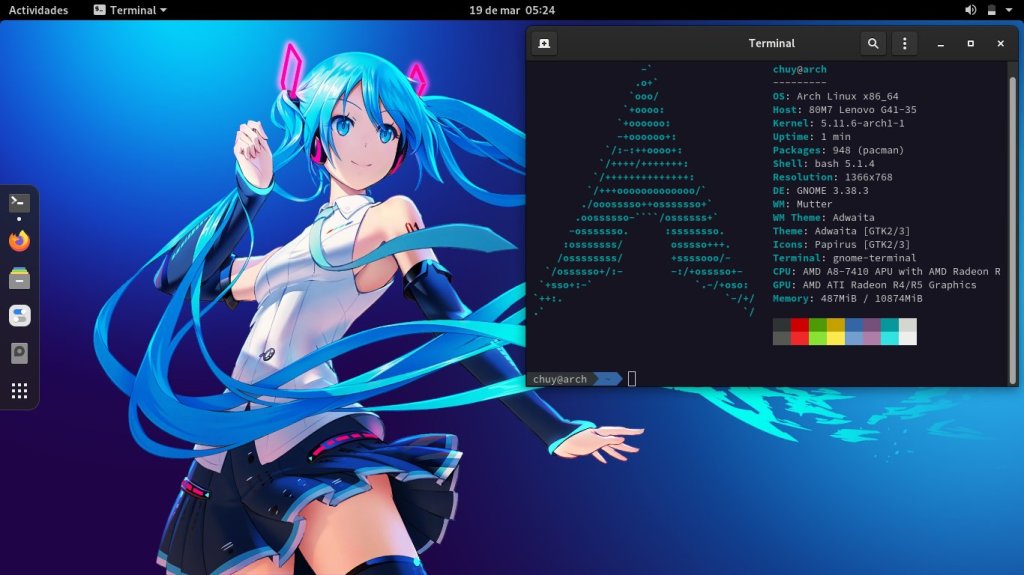Viewport: 1024px width, 575px height.
Task: Open the calendar from the clock date
Action: coord(511,10)
